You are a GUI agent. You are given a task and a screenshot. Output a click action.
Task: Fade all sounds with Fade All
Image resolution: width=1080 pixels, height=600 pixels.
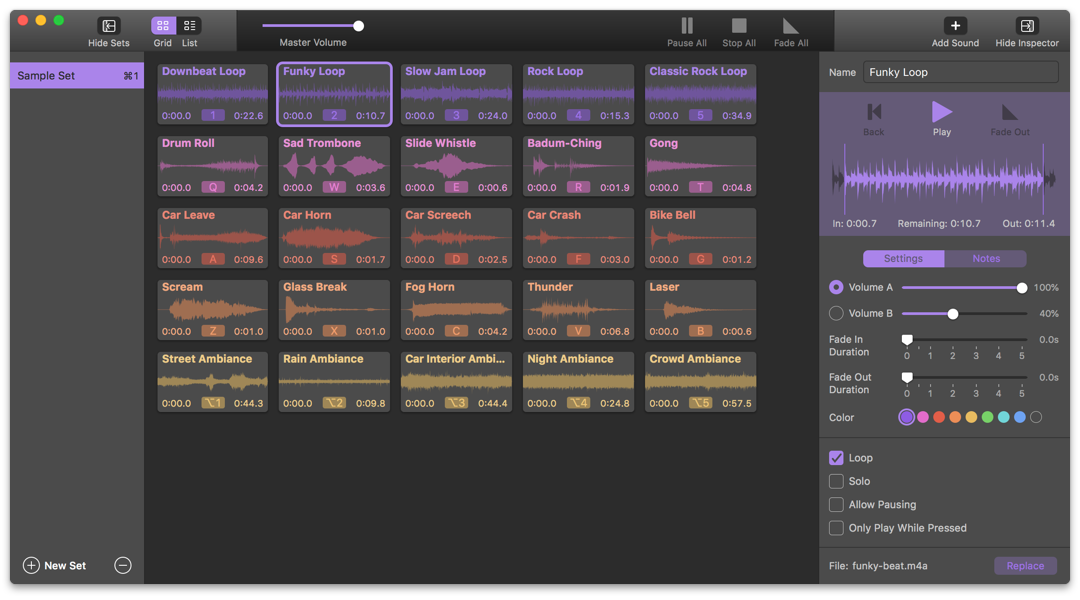[x=791, y=26]
